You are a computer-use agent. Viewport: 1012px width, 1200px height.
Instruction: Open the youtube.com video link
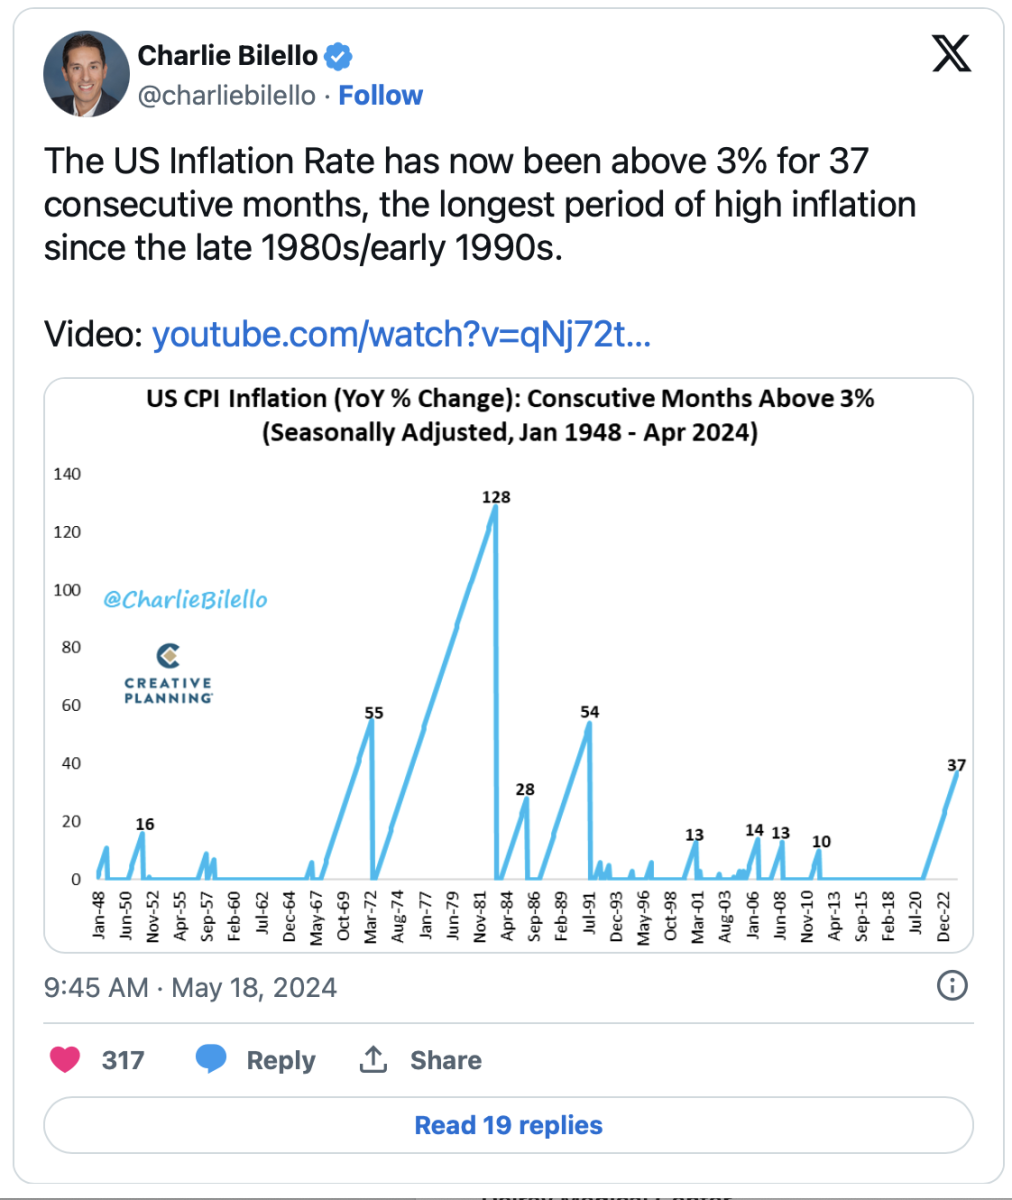click(401, 334)
